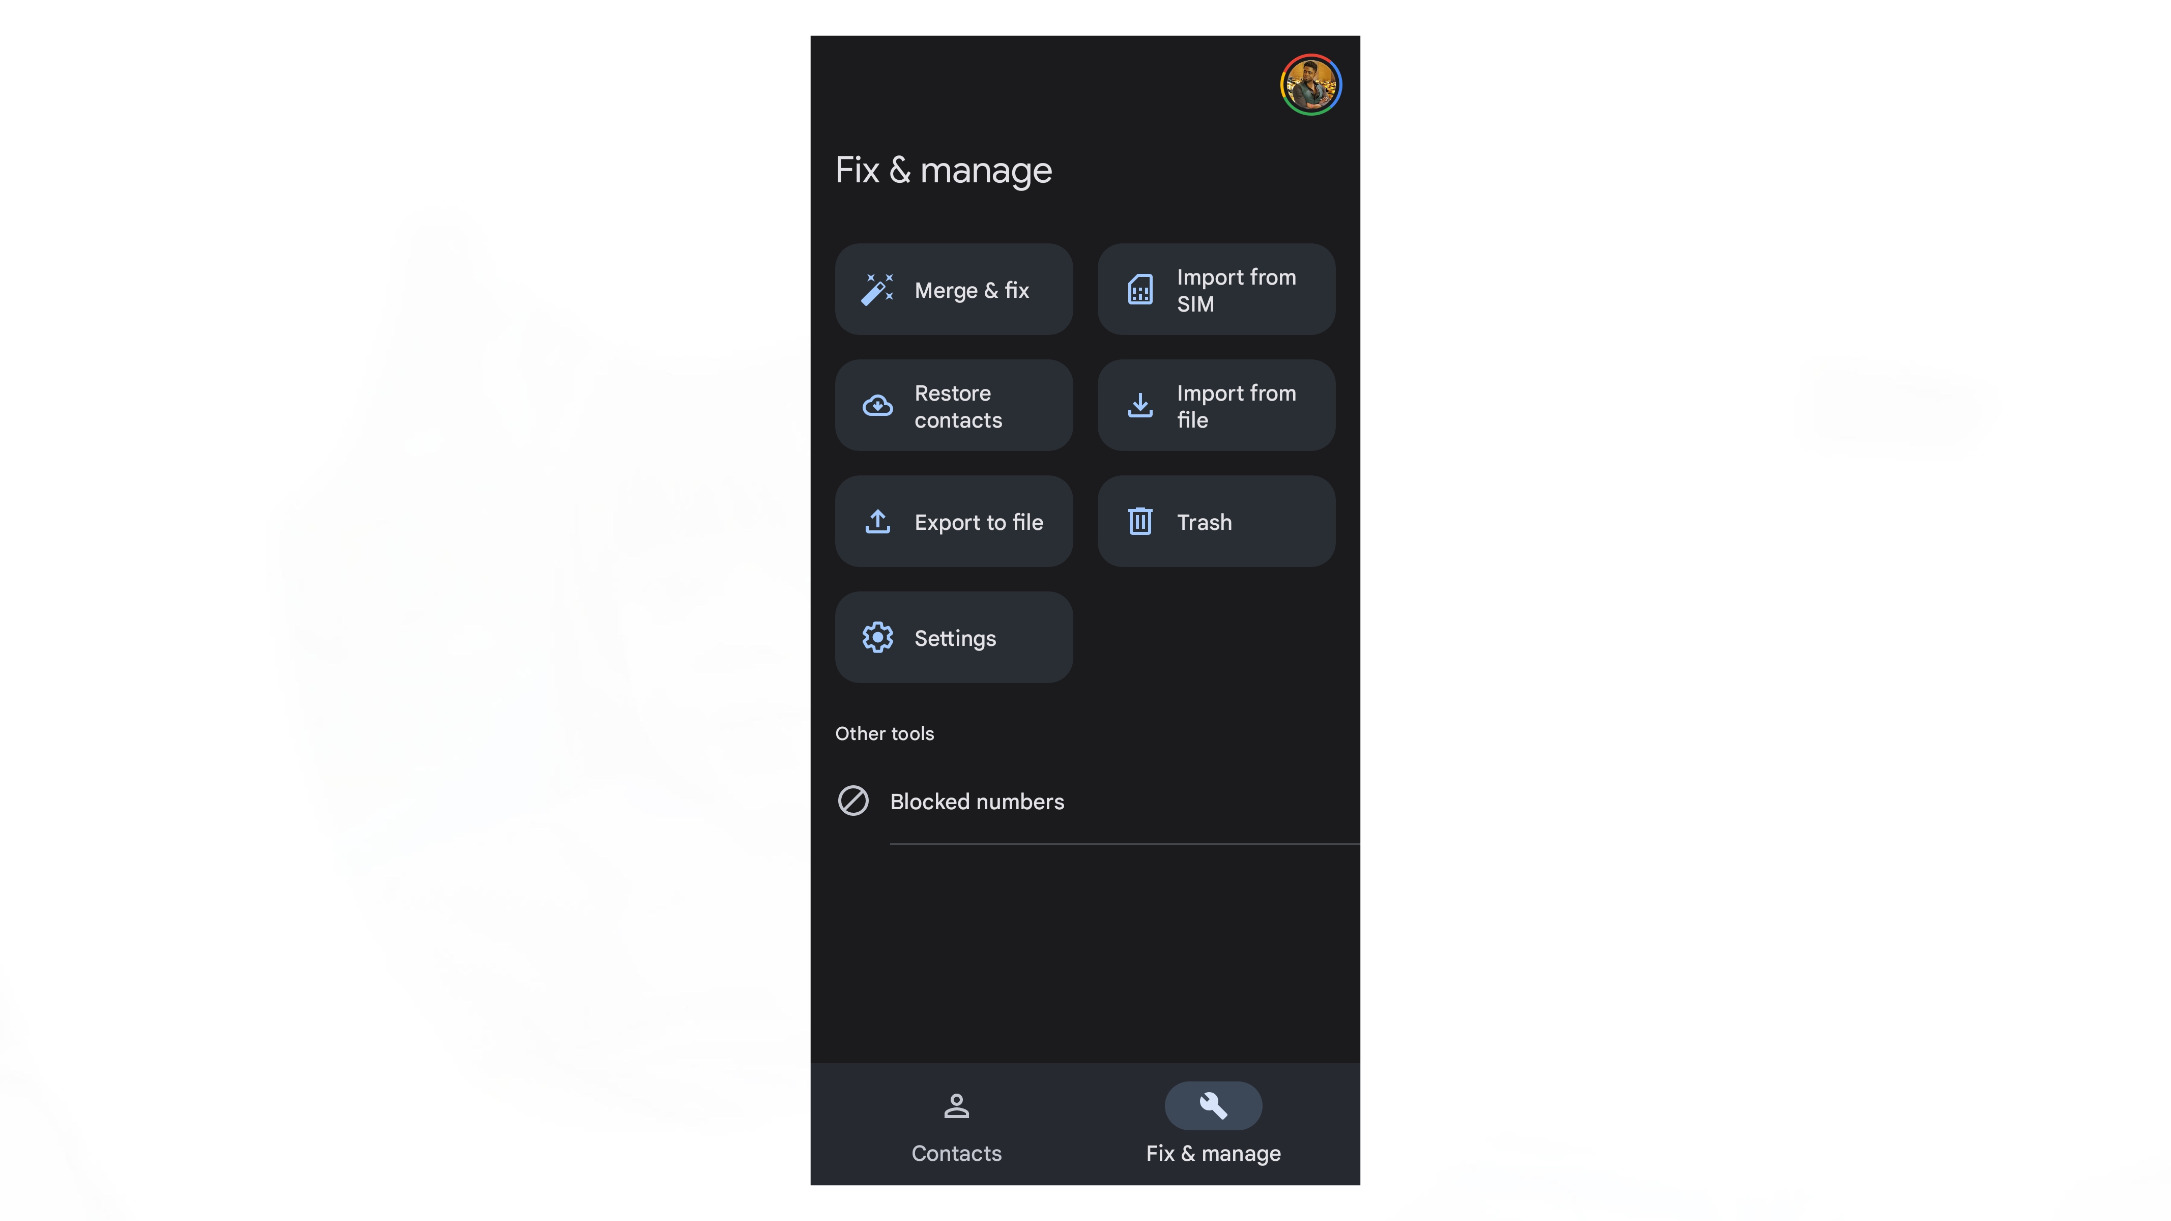2171x1221 pixels.
Task: Enable contact merge suggestions
Action: click(953, 289)
